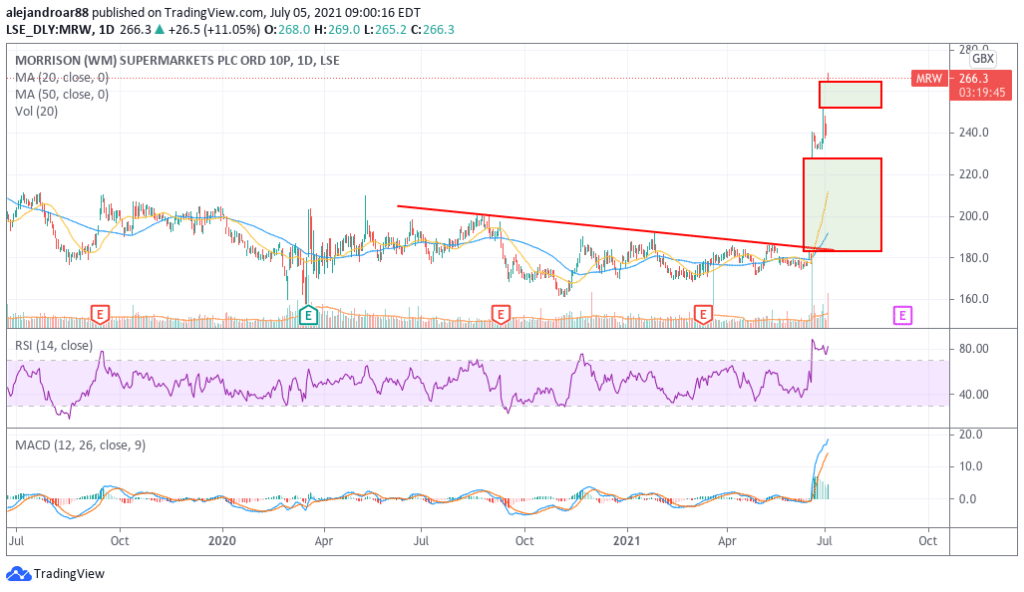Click the red E marker before Oct 2020
1024x592 pixels.
(499, 315)
